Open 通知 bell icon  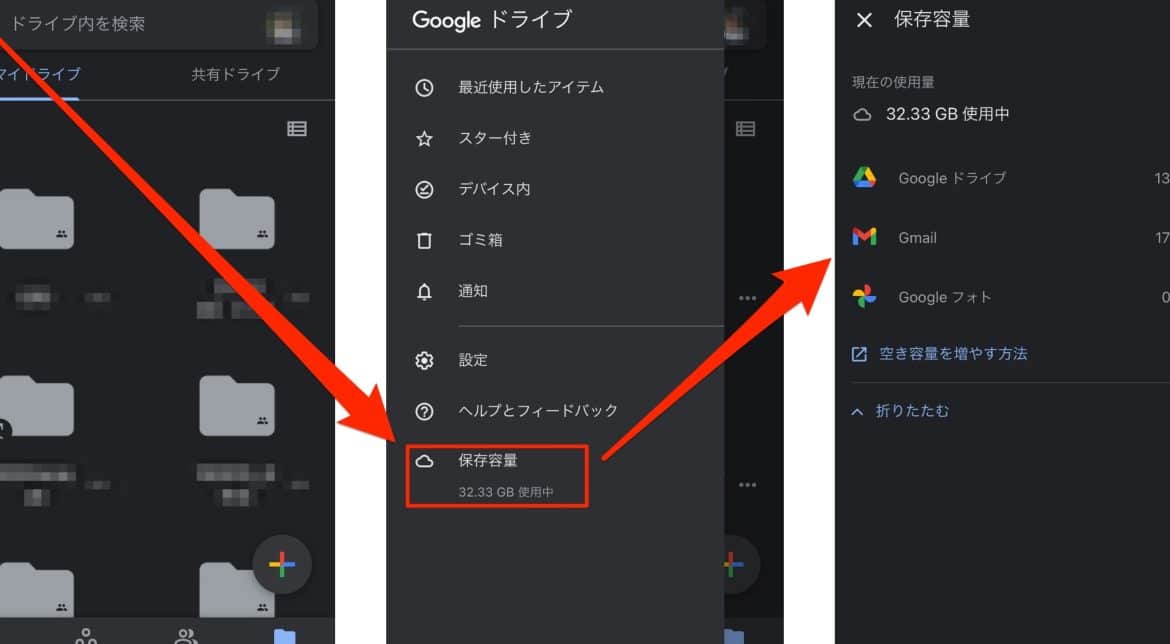point(424,292)
